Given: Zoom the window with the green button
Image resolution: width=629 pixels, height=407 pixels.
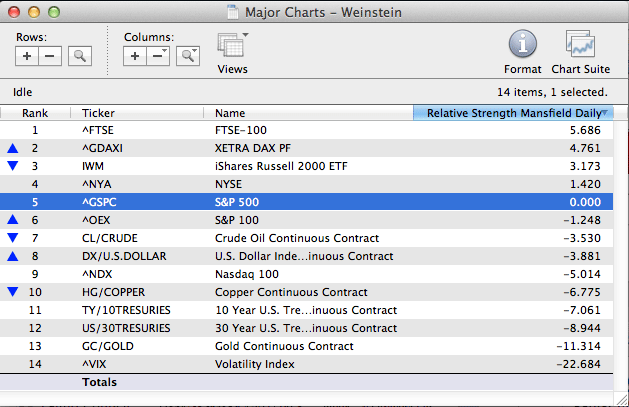Looking at the screenshot, I should (x=54, y=12).
